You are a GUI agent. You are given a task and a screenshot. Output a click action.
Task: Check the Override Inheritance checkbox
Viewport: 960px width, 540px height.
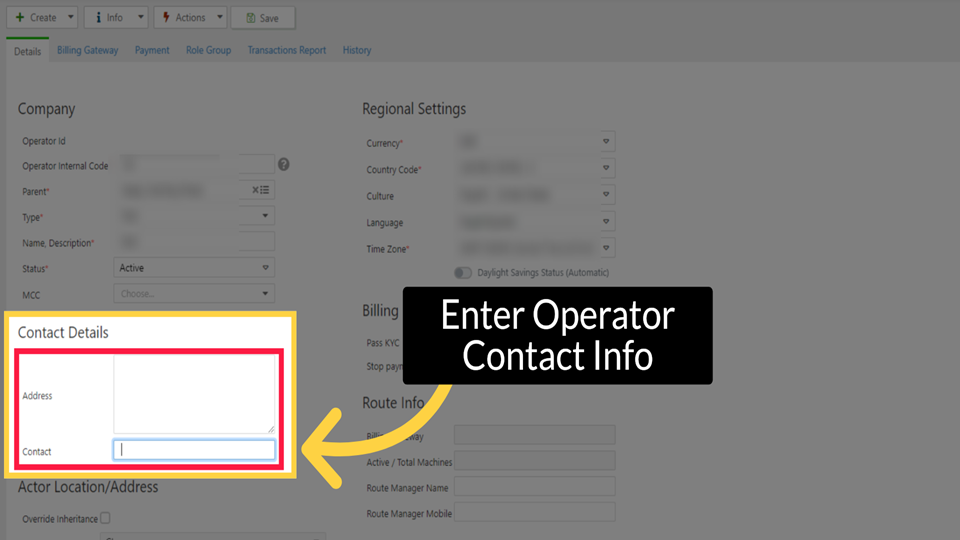(105, 518)
